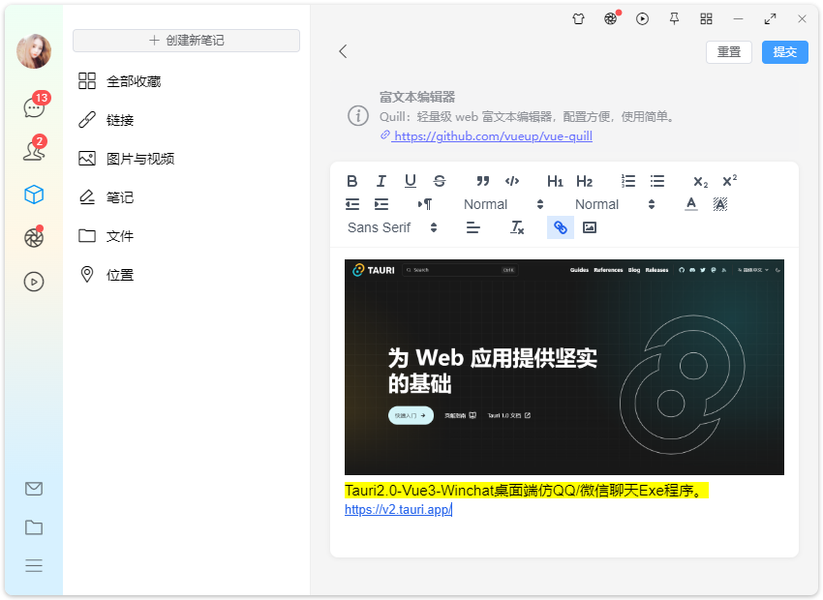Open the vue-quill GitHub link
The width and height of the screenshot is (823, 600).
pyautogui.click(x=492, y=136)
